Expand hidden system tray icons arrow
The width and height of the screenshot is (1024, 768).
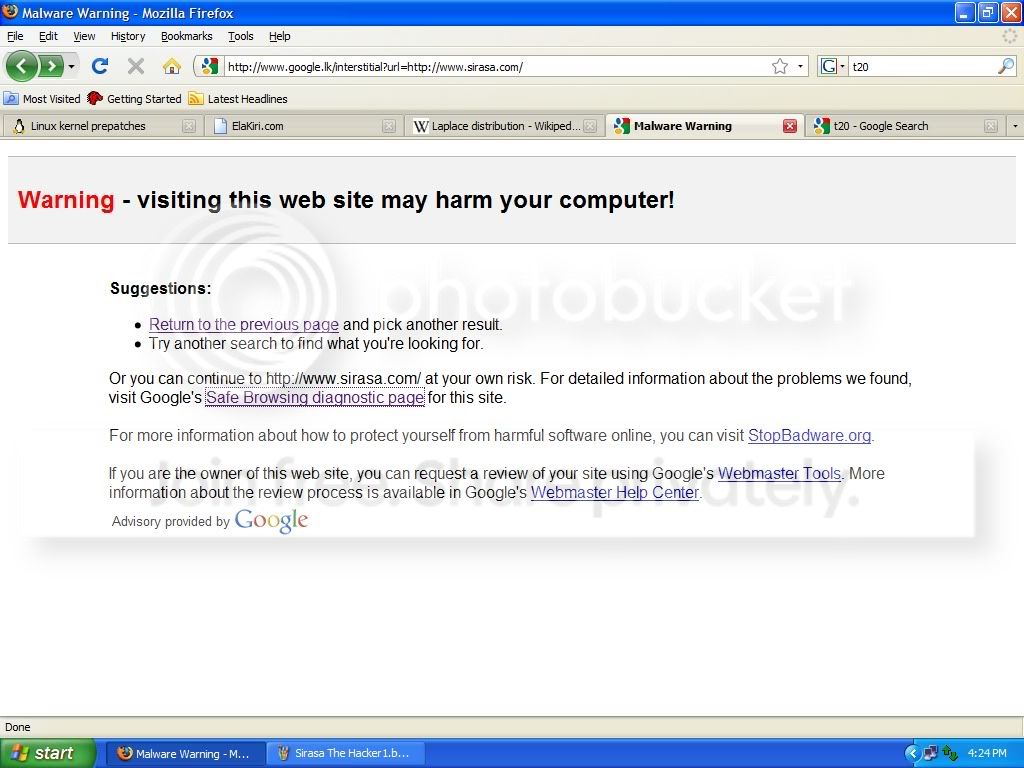tap(912, 753)
